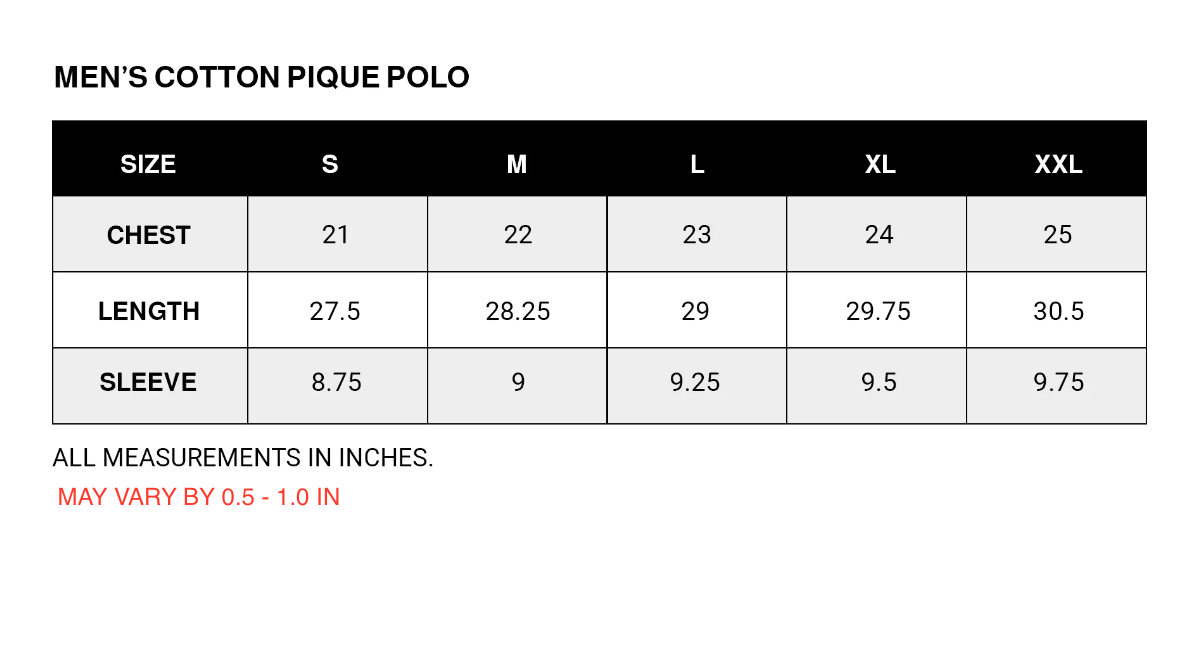The image size is (1199, 668).
Task: Click the All Measurements in Inches note
Action: click(x=243, y=458)
